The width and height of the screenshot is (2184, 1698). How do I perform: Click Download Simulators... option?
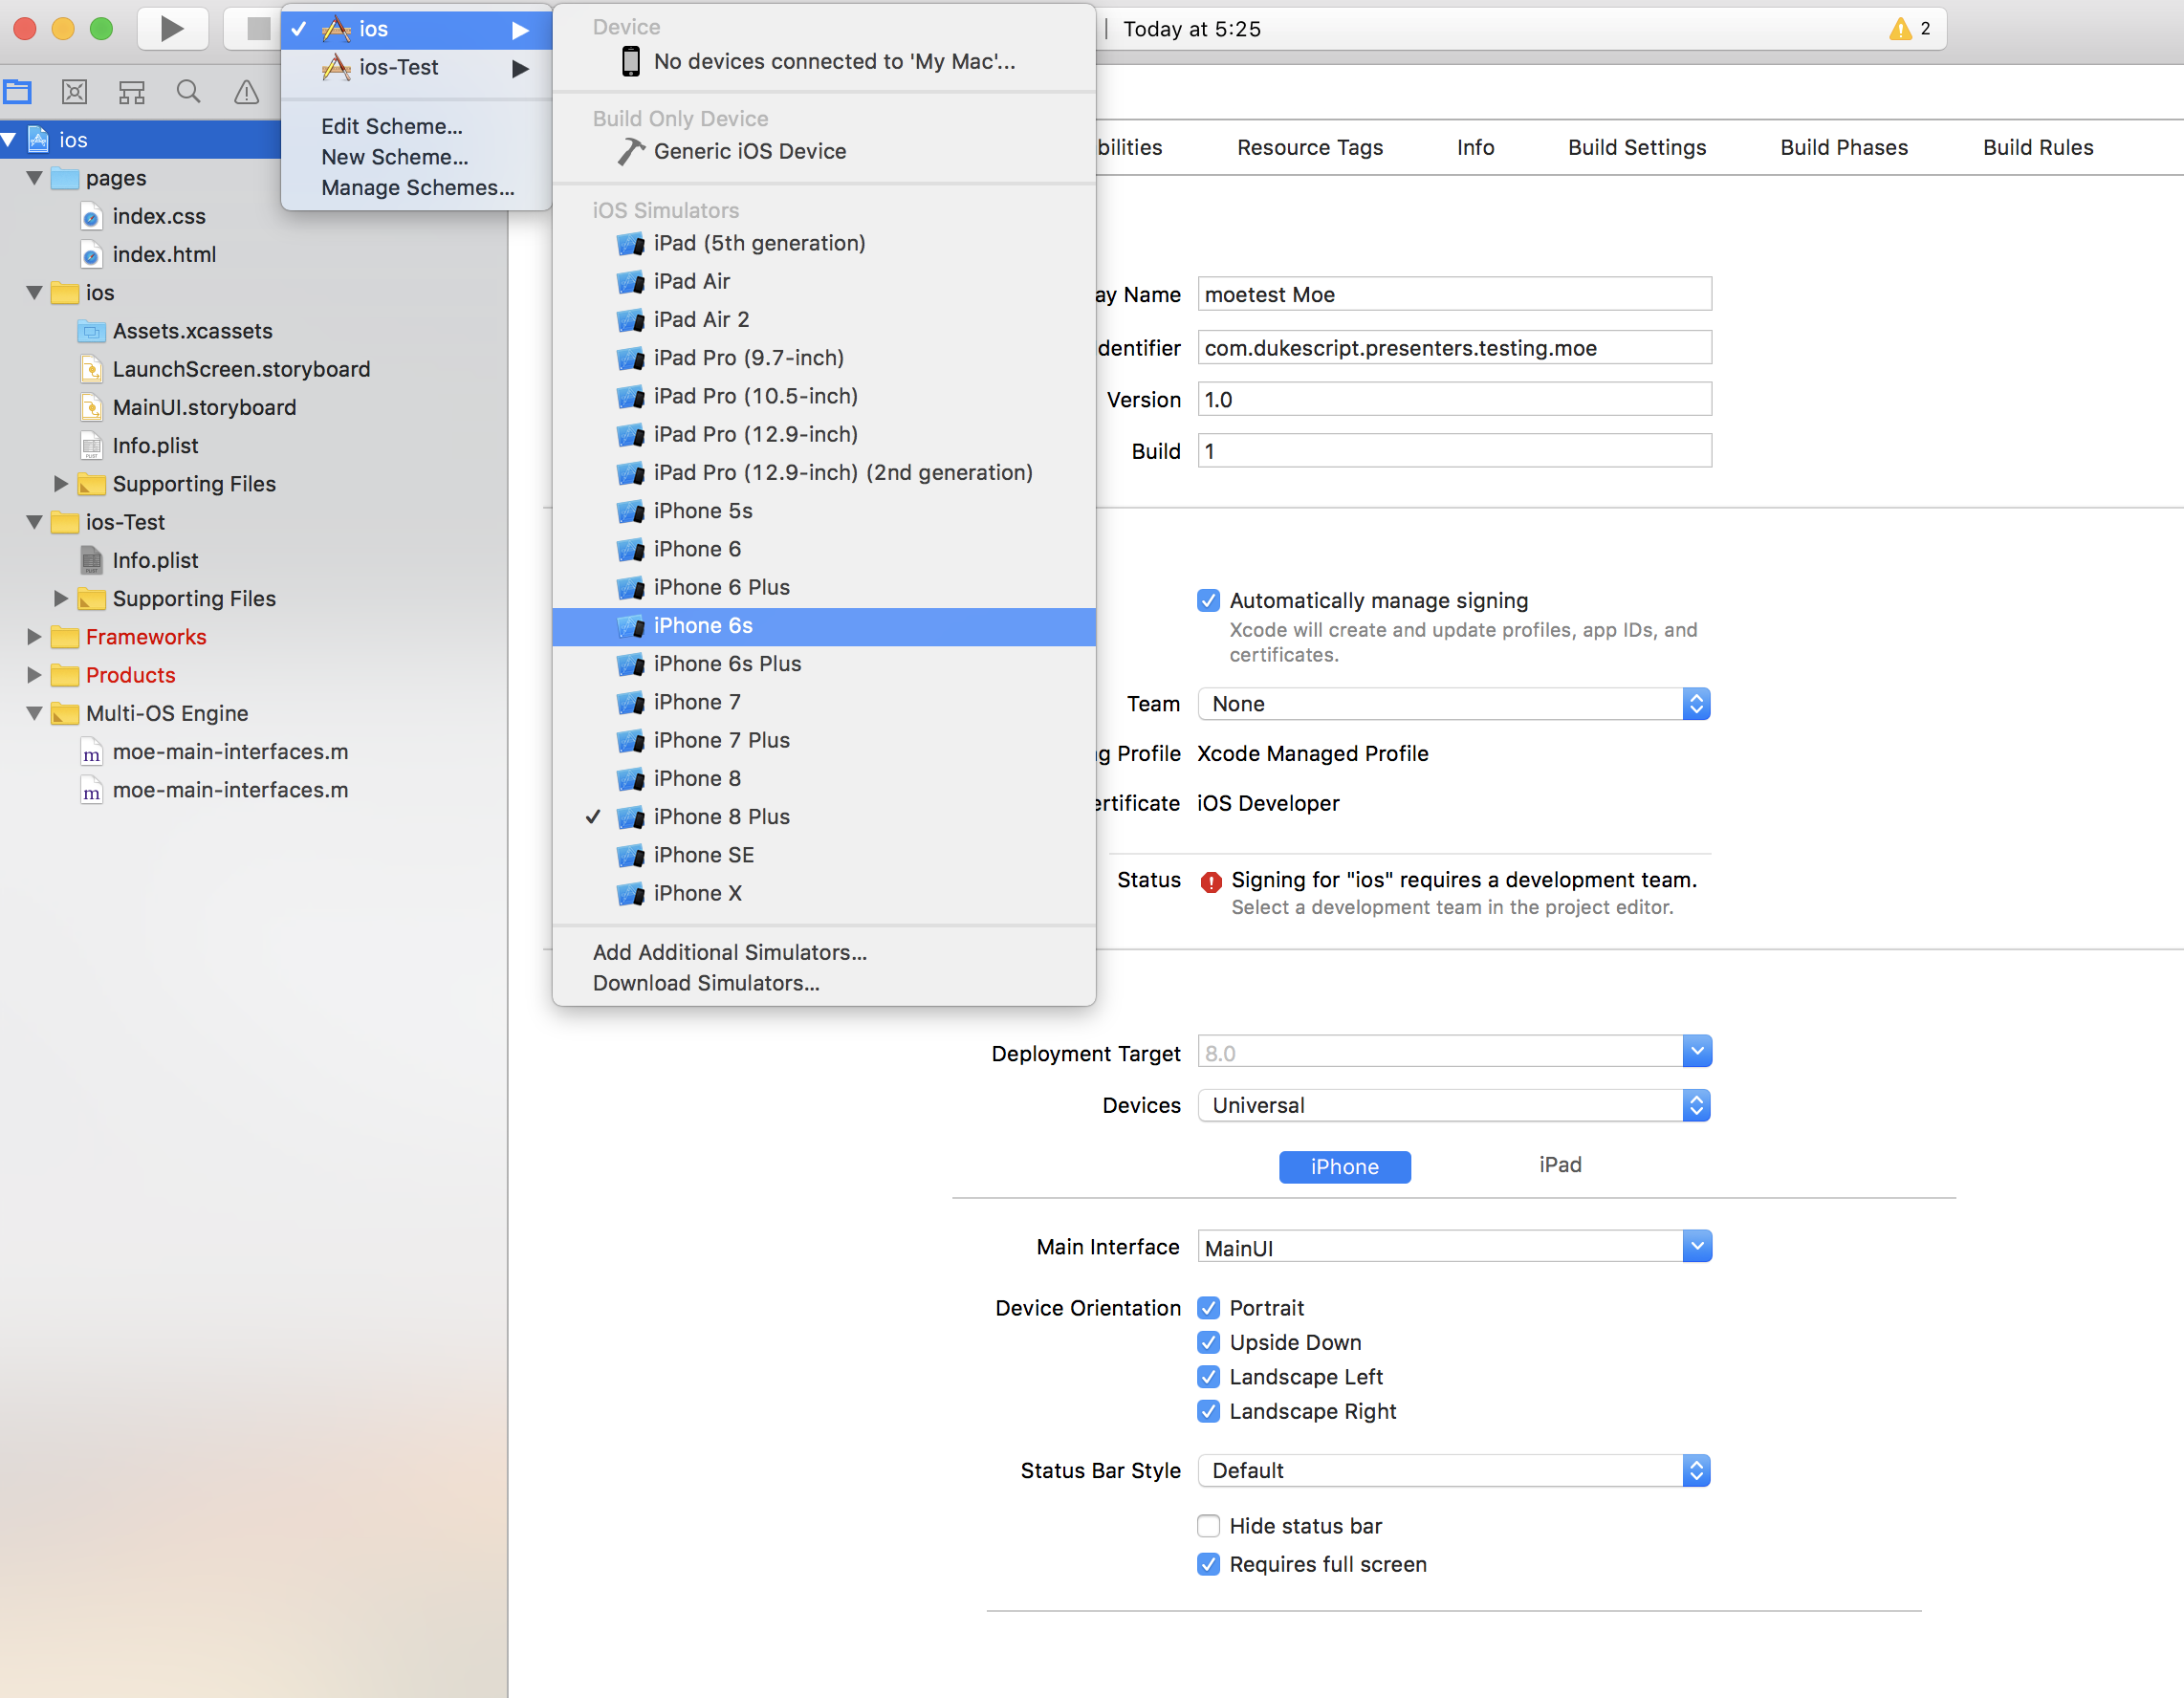tap(706, 983)
